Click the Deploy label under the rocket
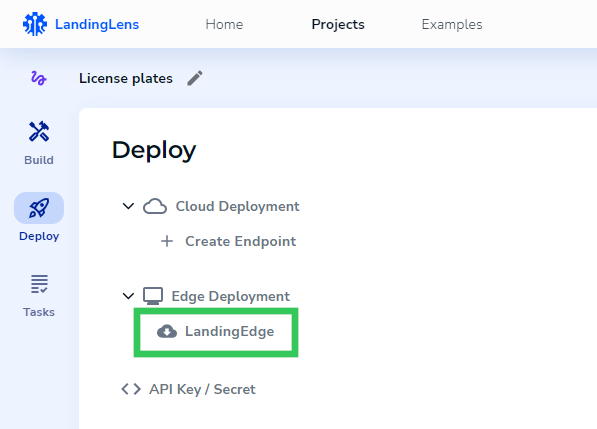Viewport: 597px width, 429px height. coord(39,236)
